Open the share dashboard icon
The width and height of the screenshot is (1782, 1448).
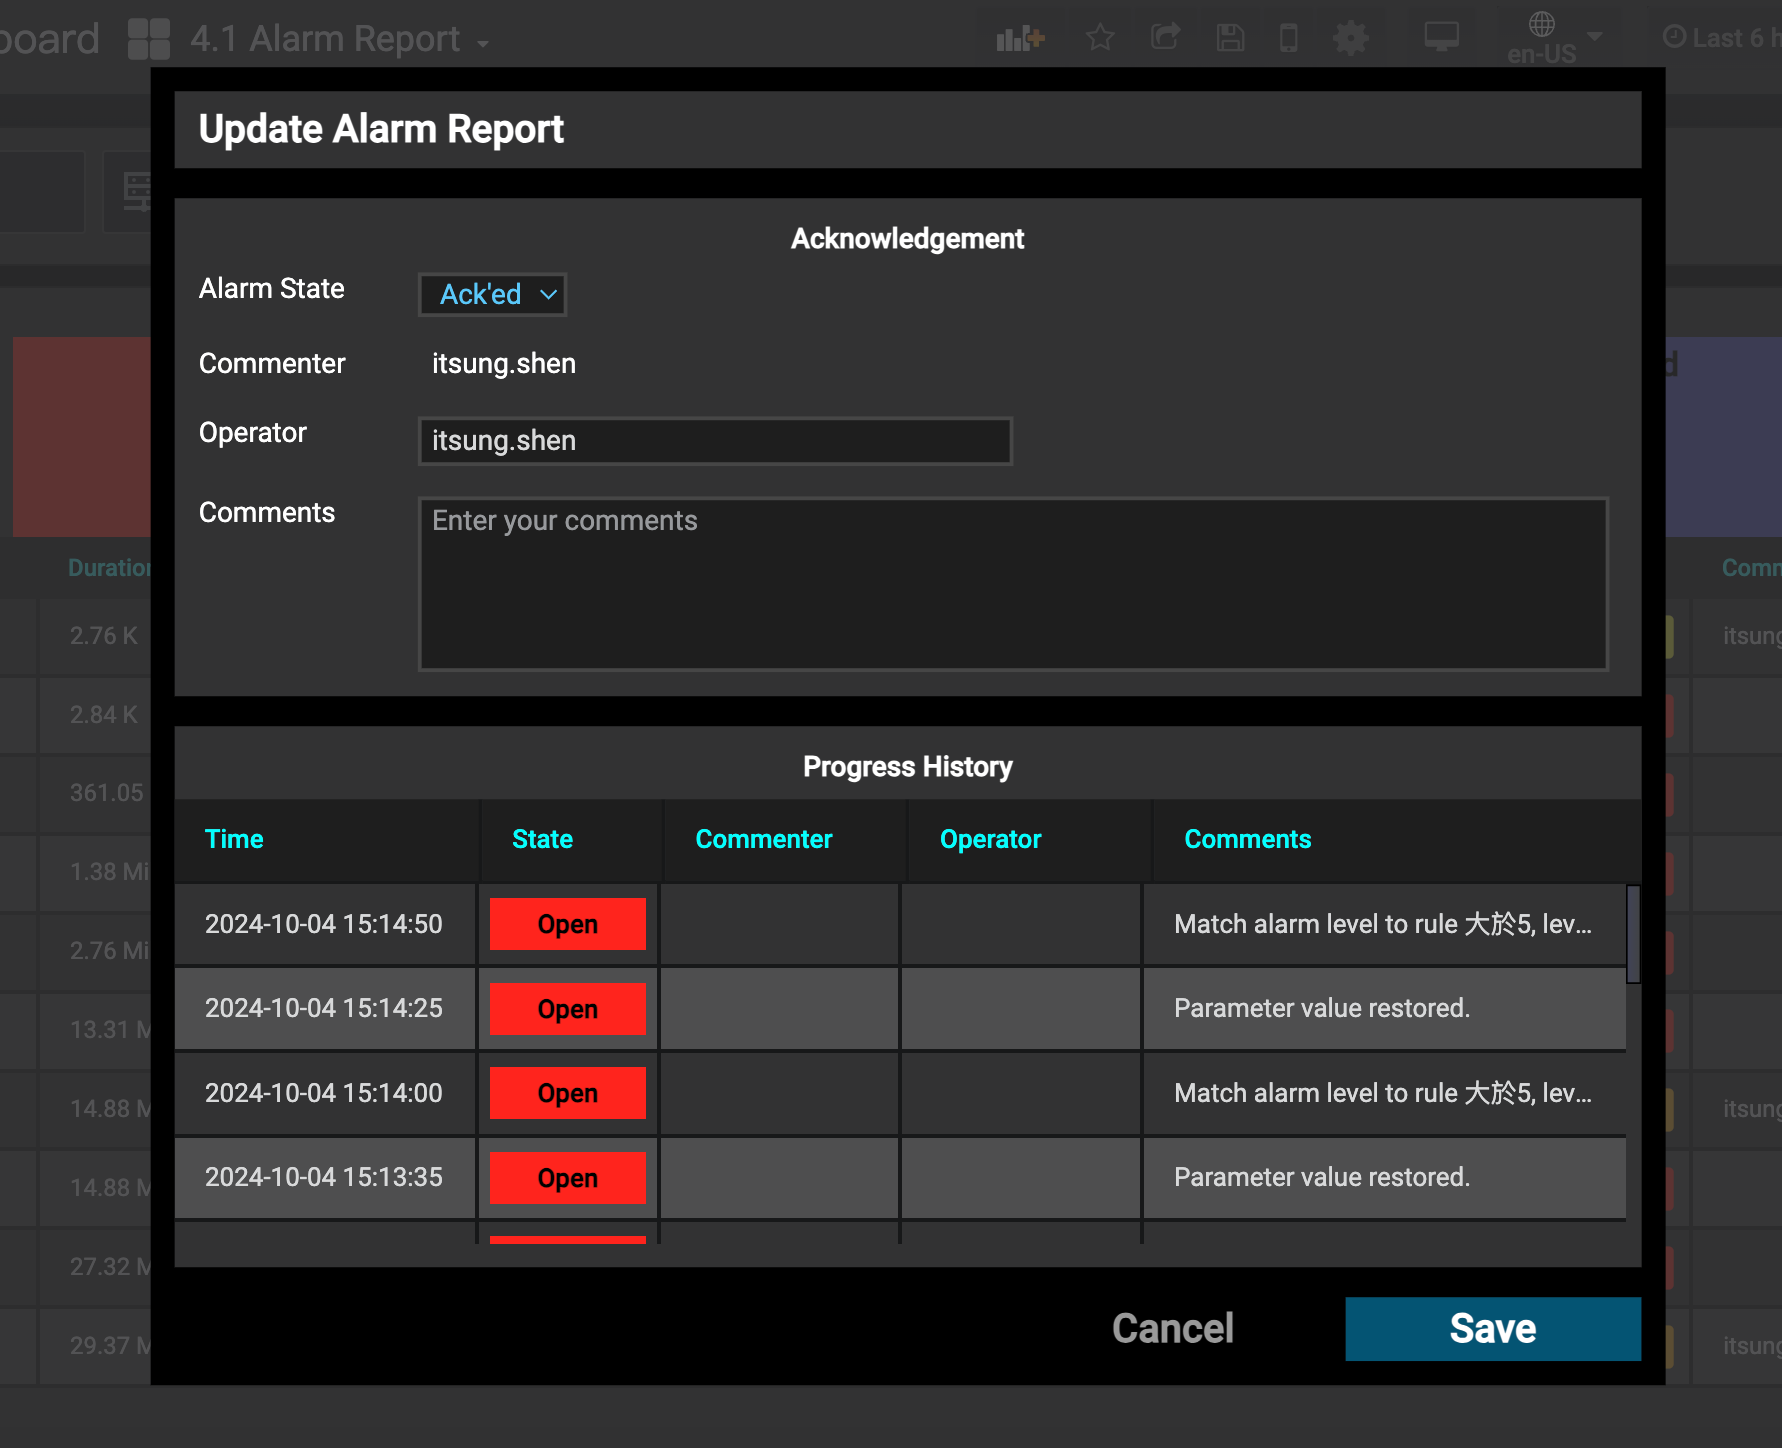[1165, 37]
